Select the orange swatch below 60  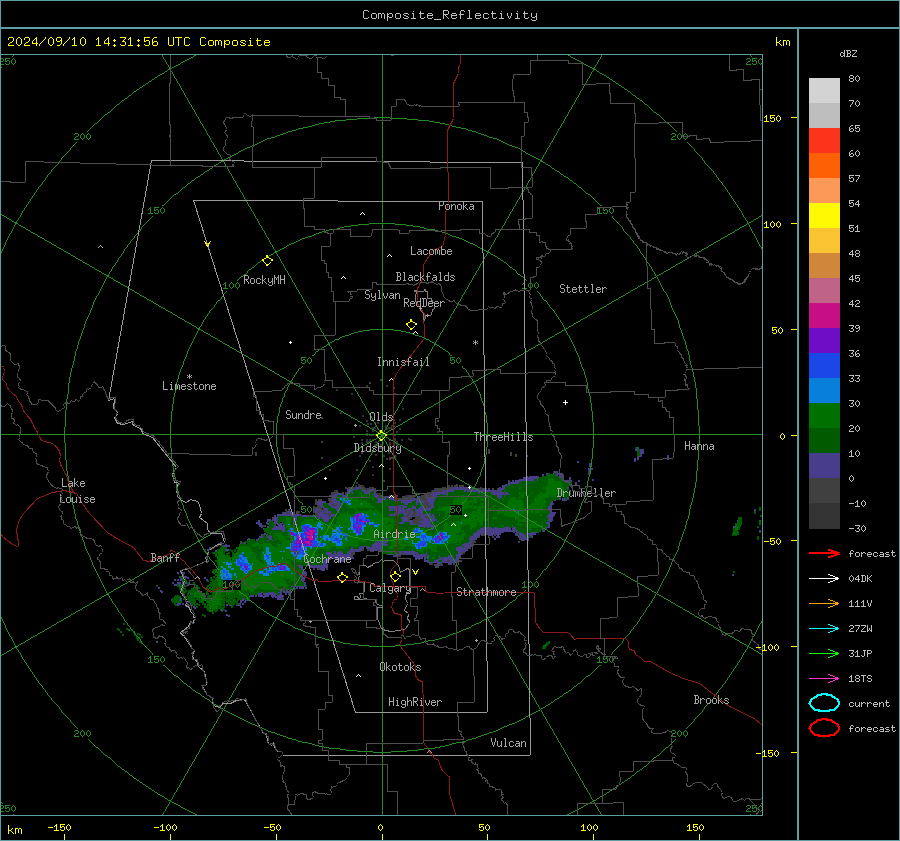pos(824,165)
